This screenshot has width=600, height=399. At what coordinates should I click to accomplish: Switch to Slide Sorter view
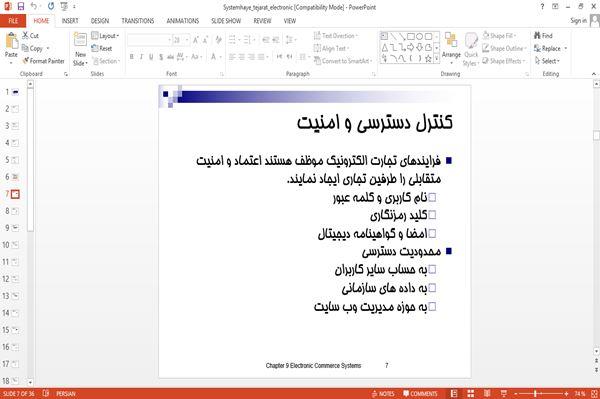(471, 394)
